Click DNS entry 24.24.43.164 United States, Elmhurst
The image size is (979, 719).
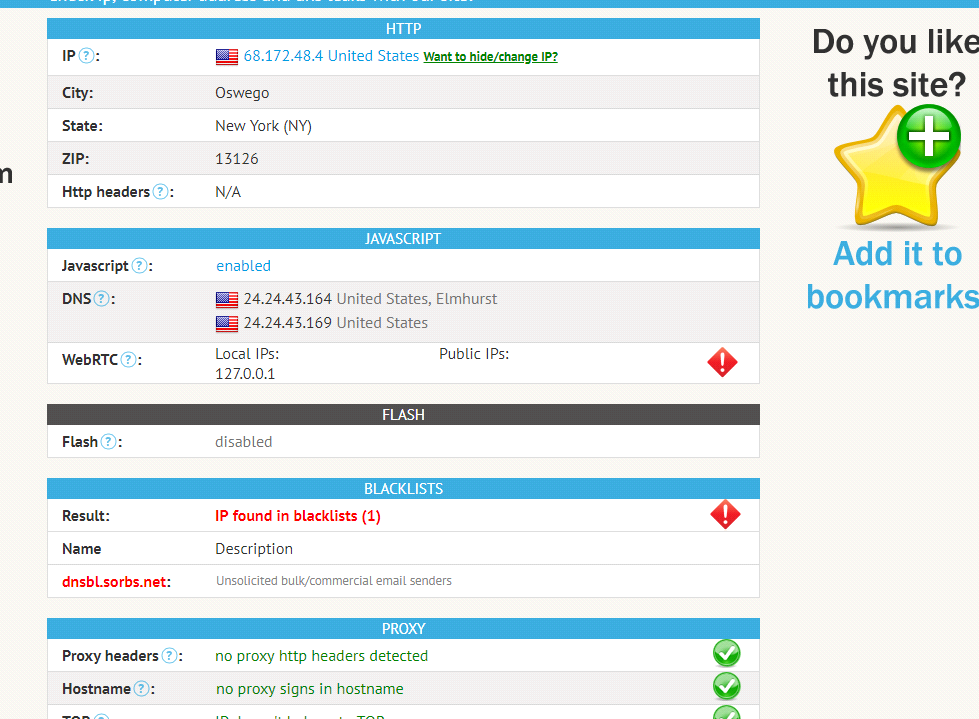click(x=370, y=299)
